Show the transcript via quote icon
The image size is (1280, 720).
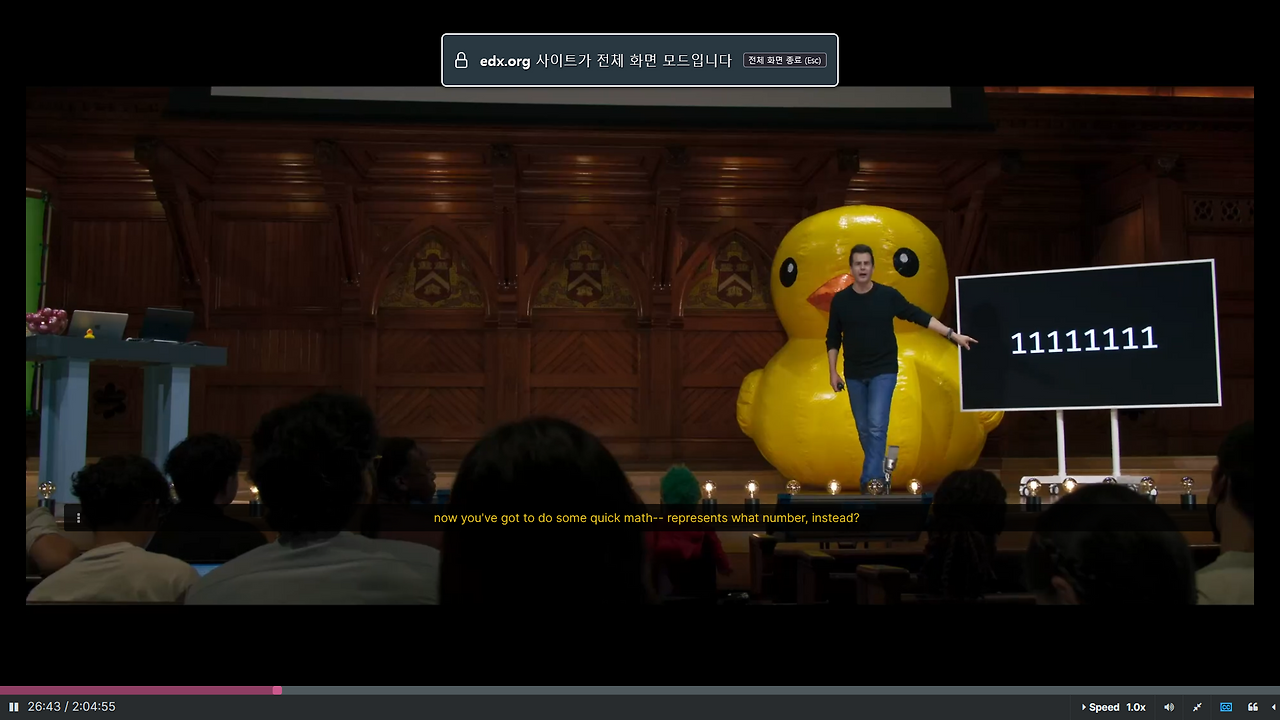1253,707
